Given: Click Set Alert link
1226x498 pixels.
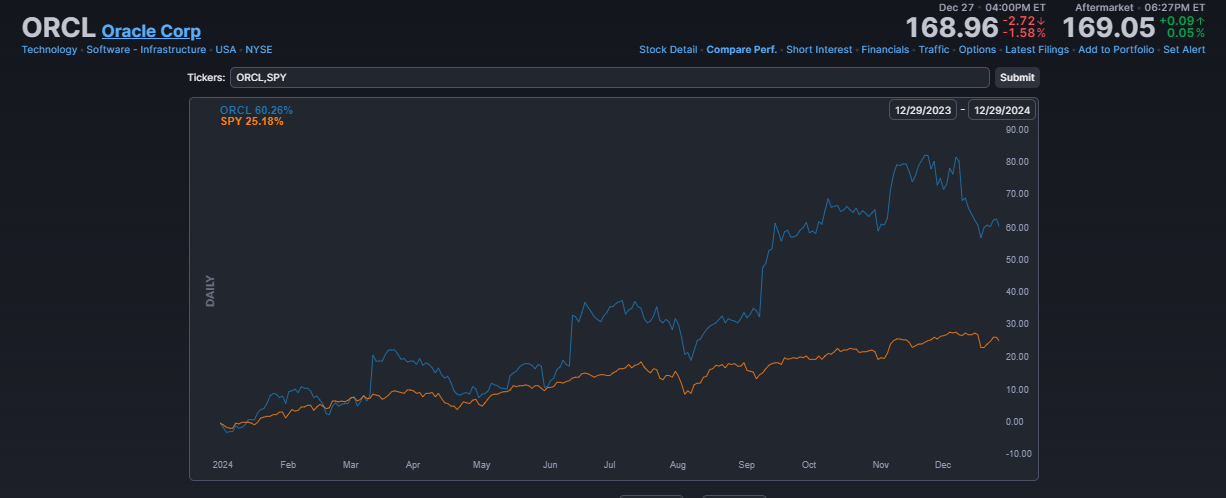Looking at the screenshot, I should [x=1184, y=49].
